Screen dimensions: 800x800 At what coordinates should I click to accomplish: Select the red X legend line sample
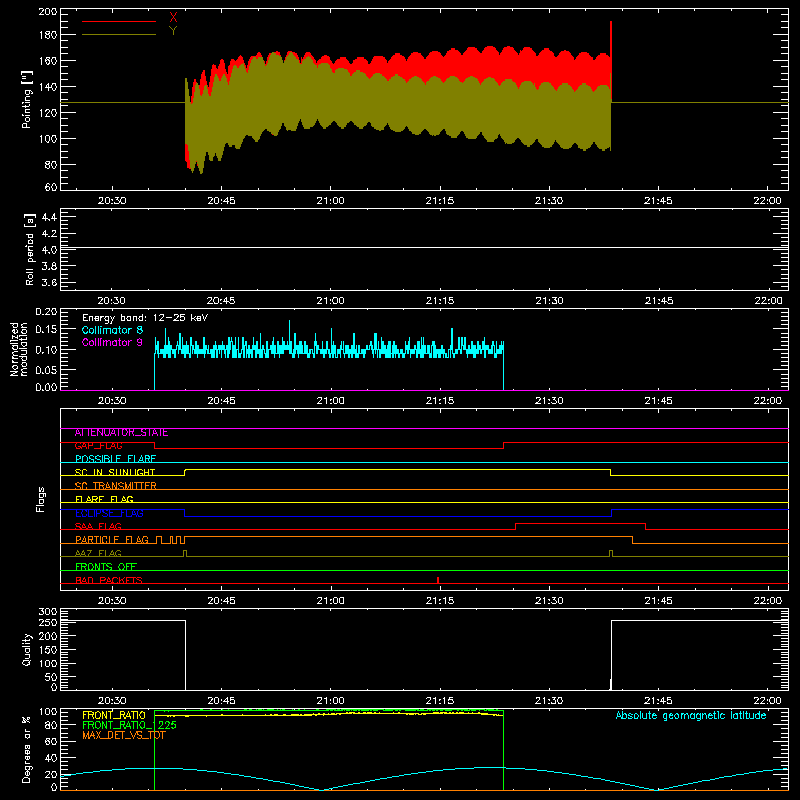point(119,21)
